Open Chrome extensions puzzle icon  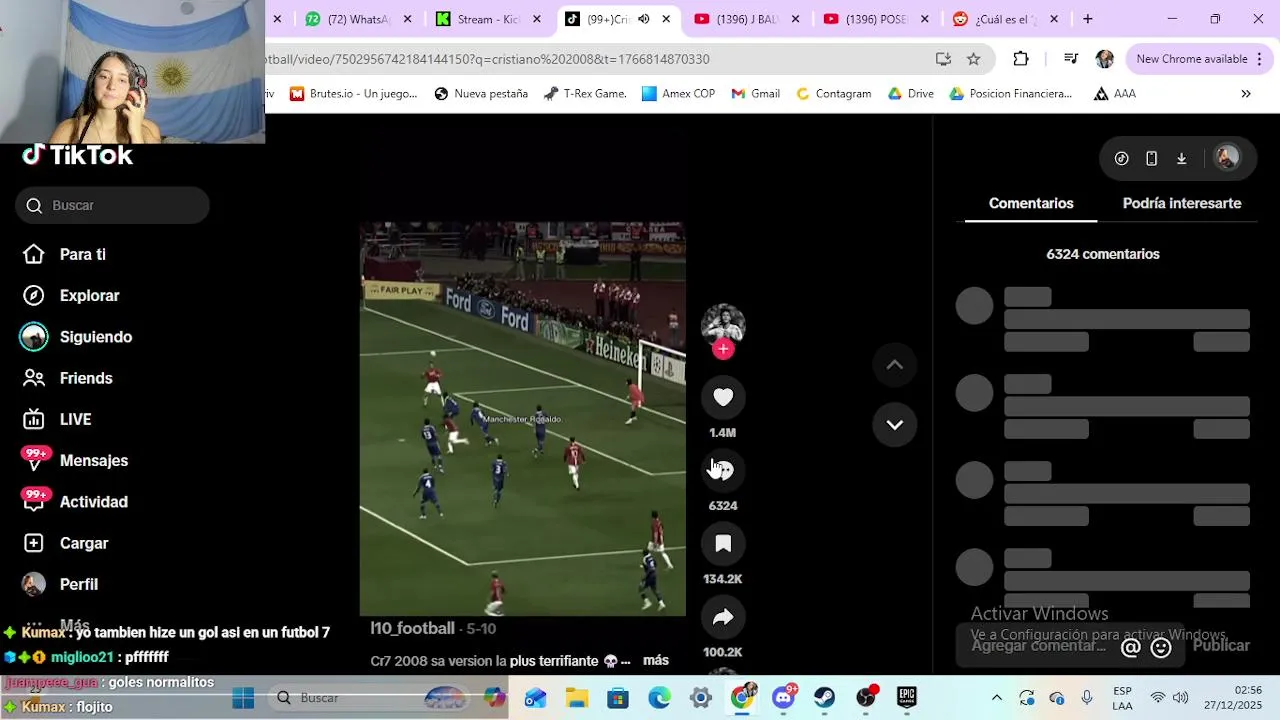click(1020, 59)
